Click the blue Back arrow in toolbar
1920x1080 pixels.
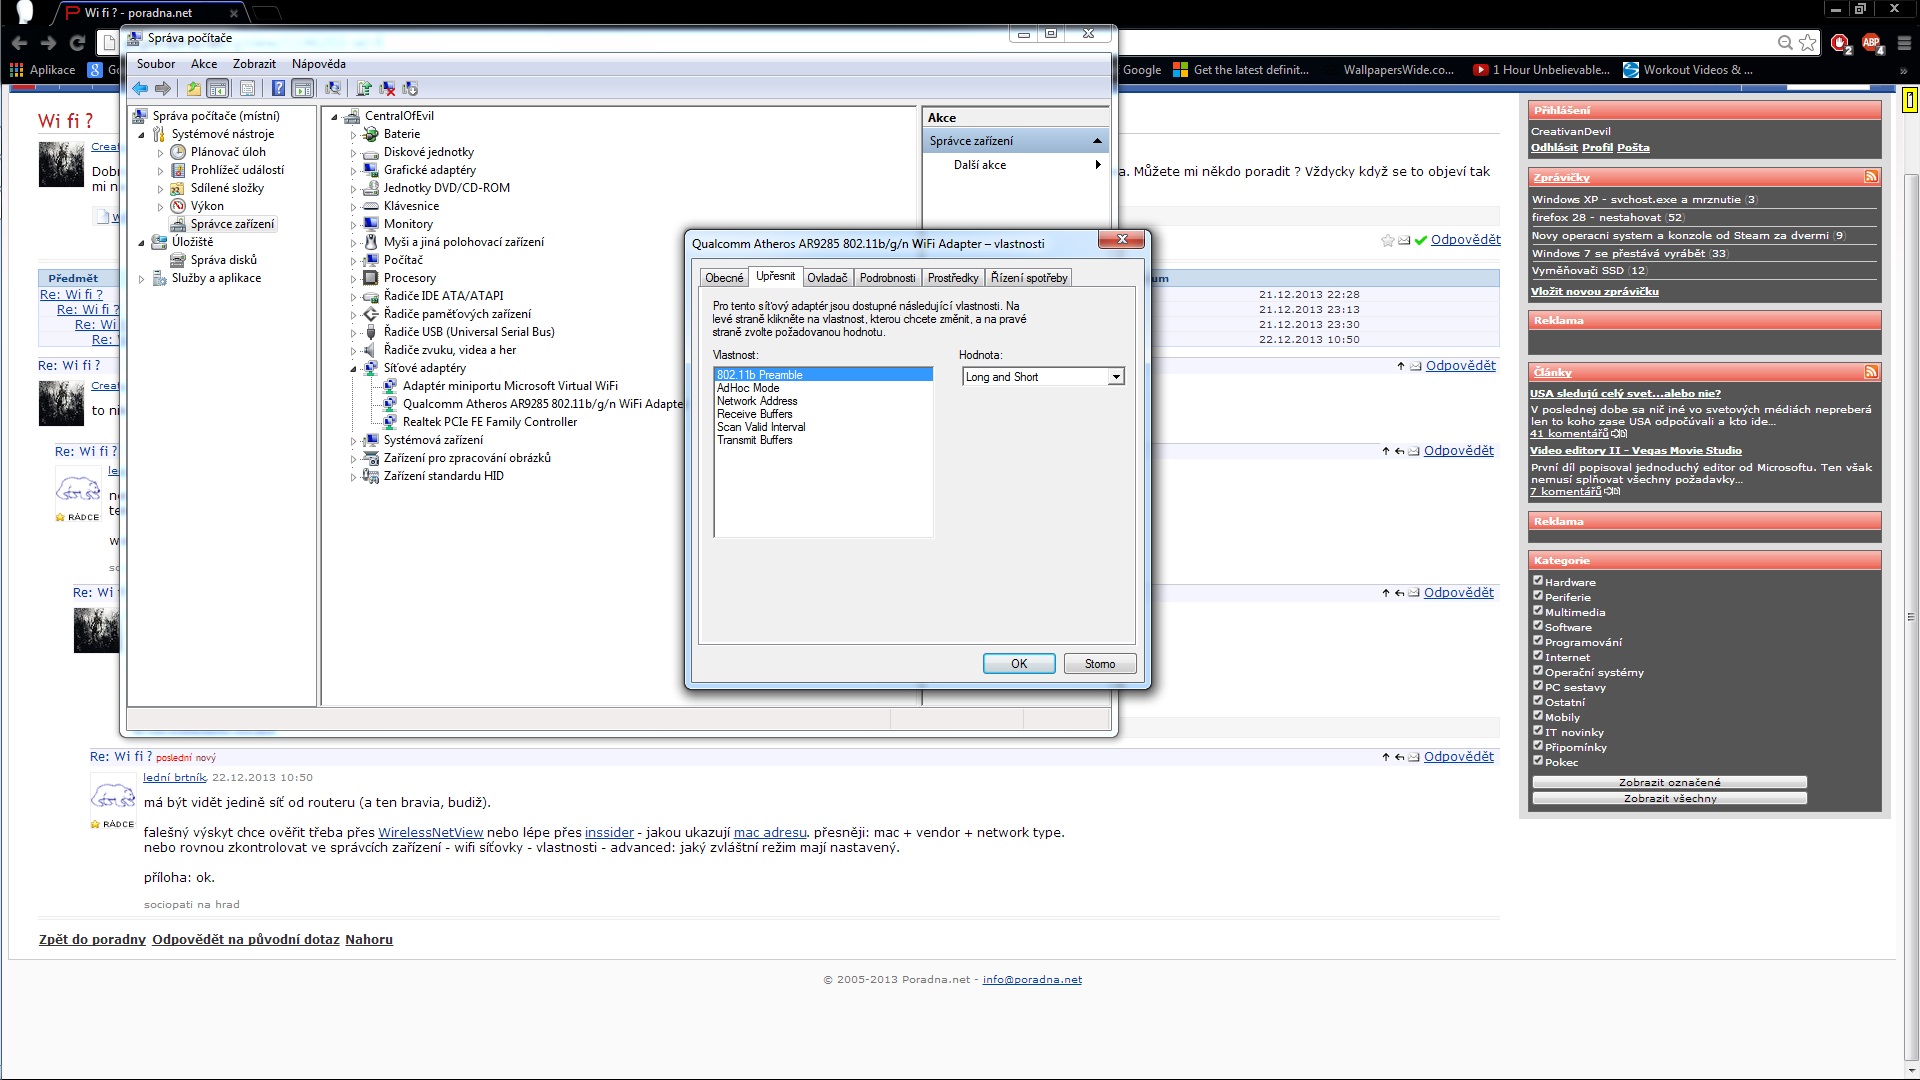click(x=140, y=88)
